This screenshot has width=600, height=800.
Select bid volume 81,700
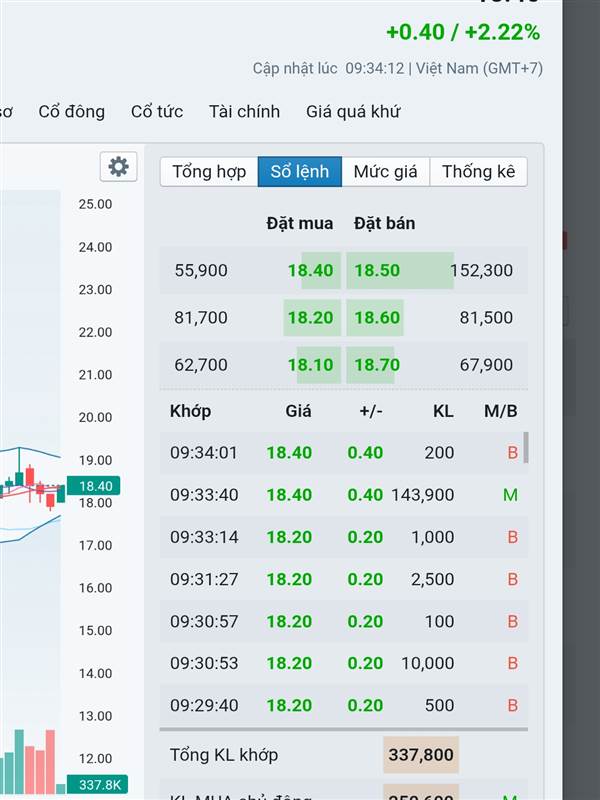(x=201, y=317)
